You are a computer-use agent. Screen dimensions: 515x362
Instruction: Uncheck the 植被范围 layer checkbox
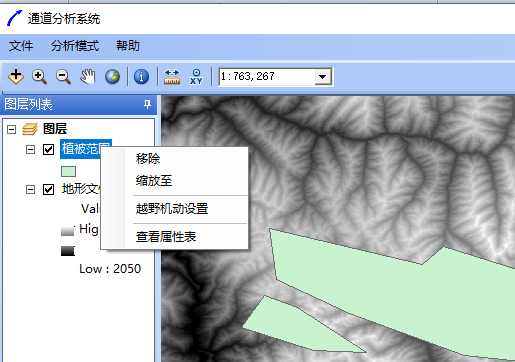point(49,149)
